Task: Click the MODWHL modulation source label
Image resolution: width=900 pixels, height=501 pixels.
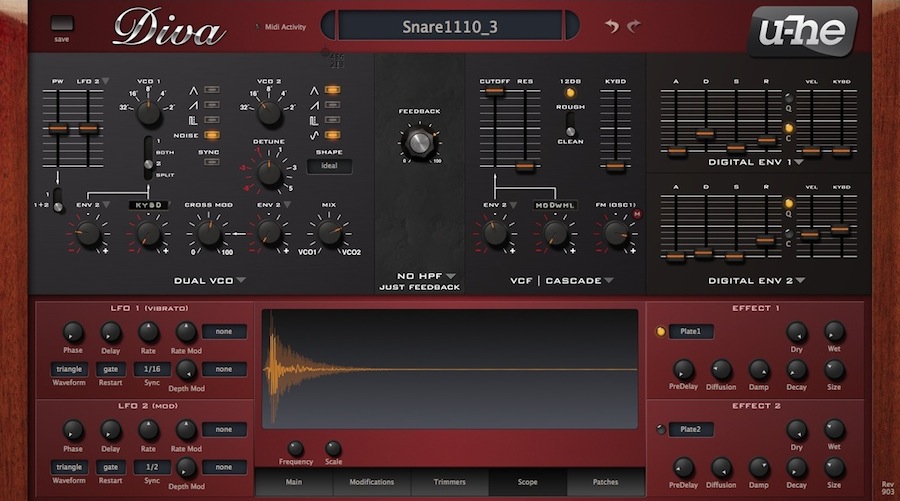Action: (x=555, y=205)
